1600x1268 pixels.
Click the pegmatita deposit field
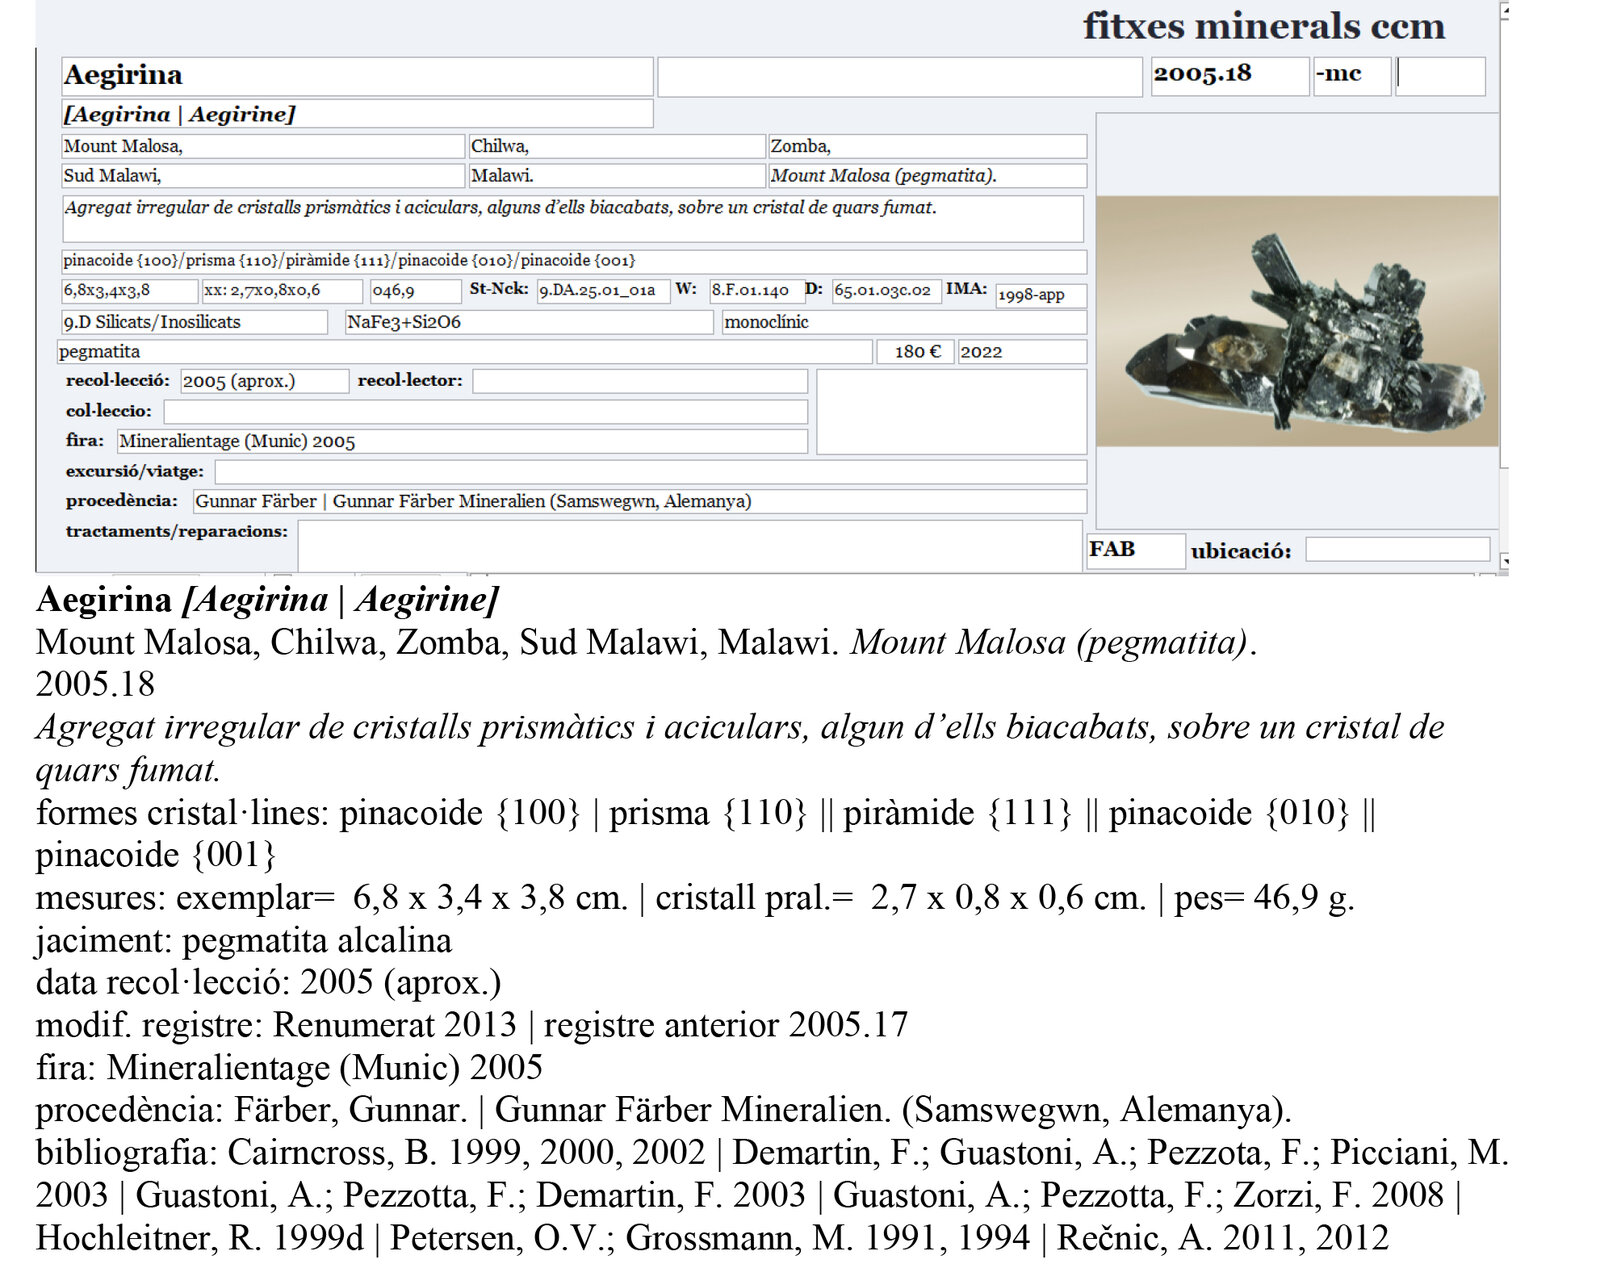pyautogui.click(x=465, y=352)
